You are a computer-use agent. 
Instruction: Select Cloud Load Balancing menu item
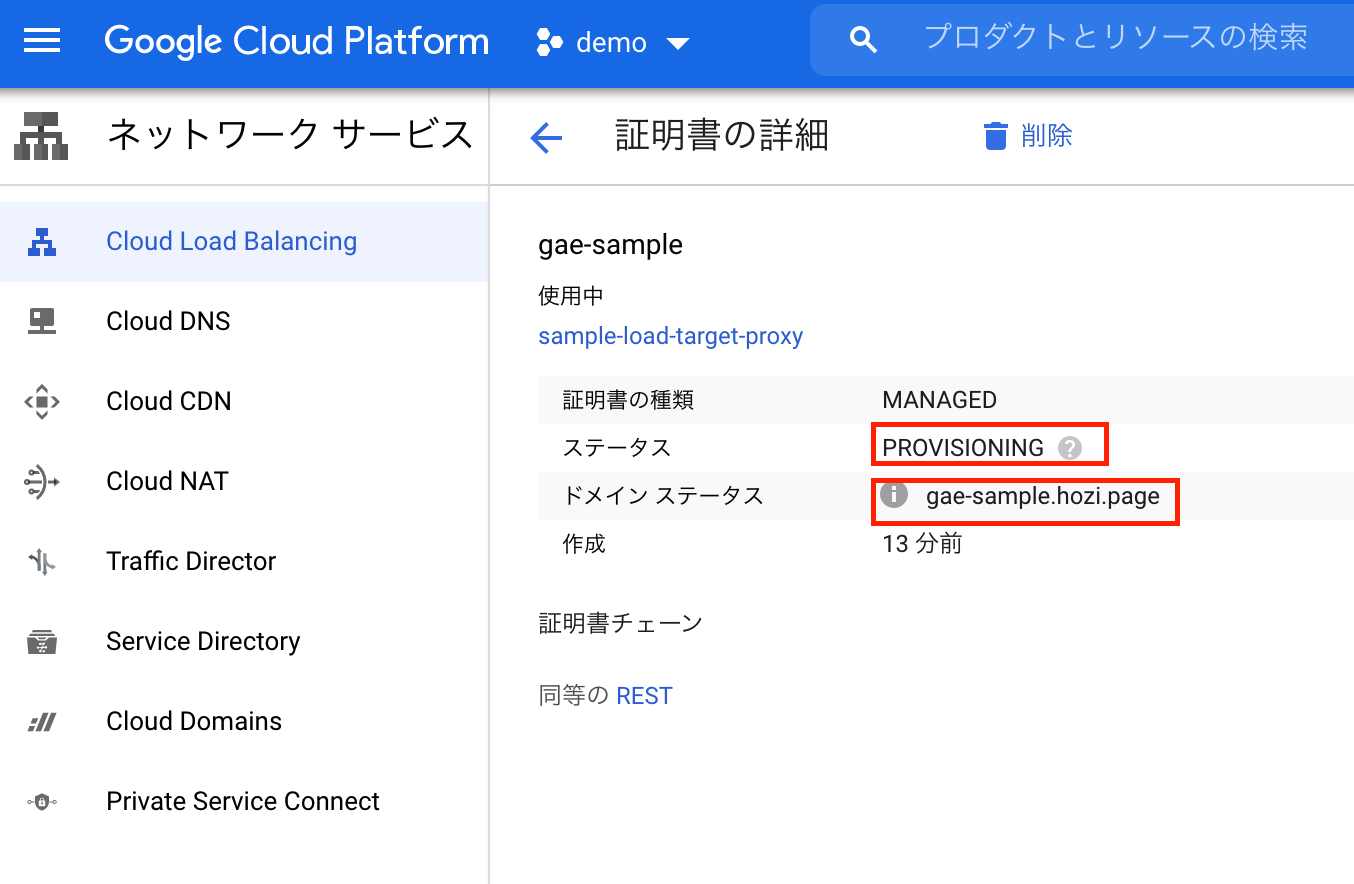point(244,242)
